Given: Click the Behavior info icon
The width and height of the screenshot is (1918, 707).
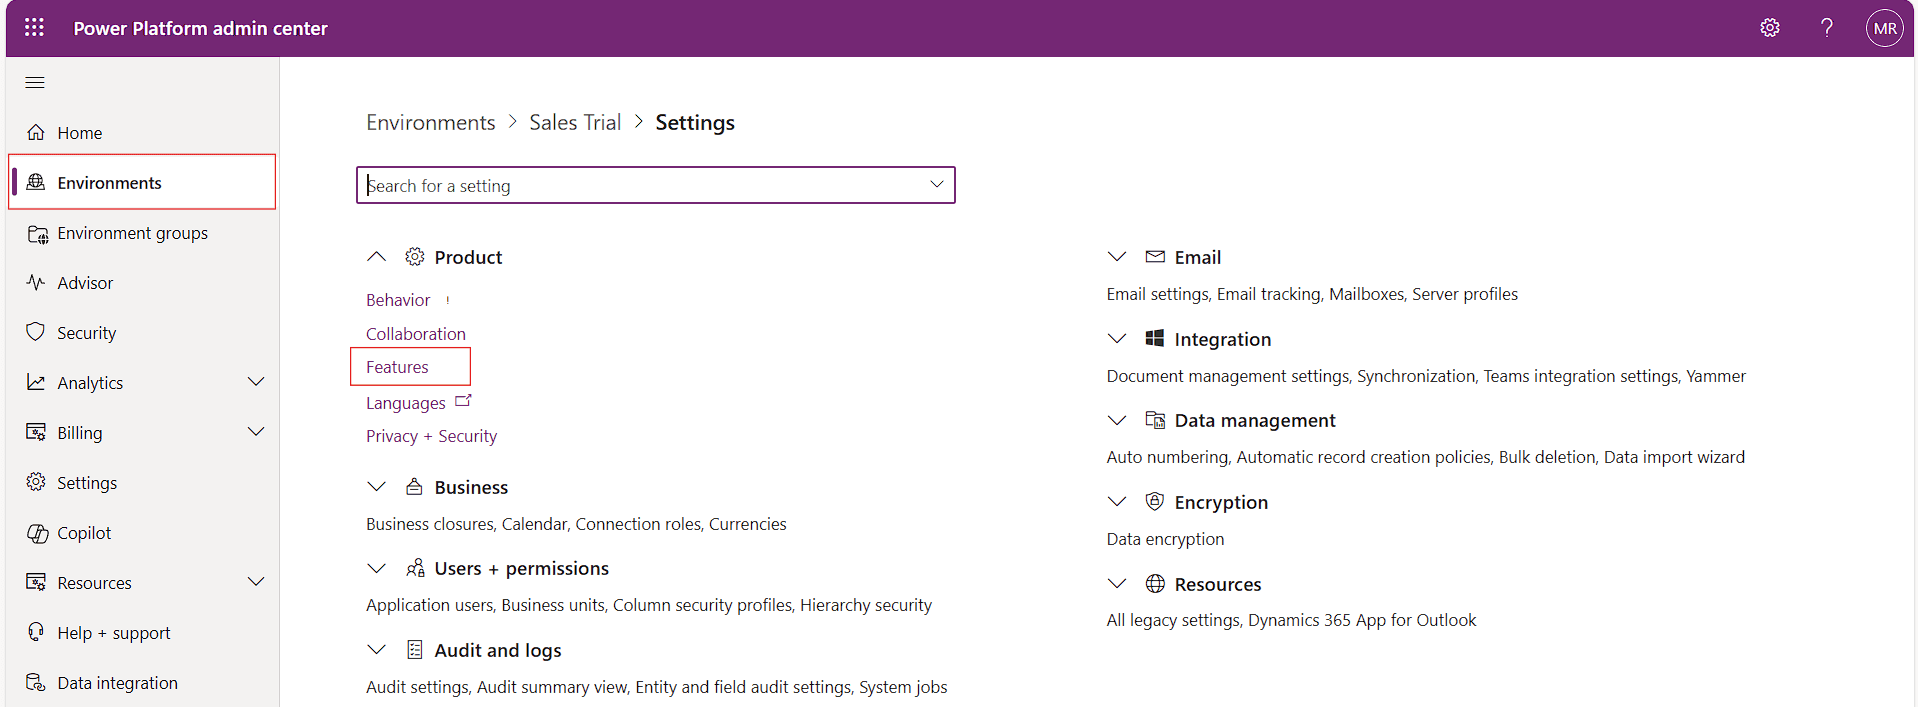Looking at the screenshot, I should click(x=448, y=300).
